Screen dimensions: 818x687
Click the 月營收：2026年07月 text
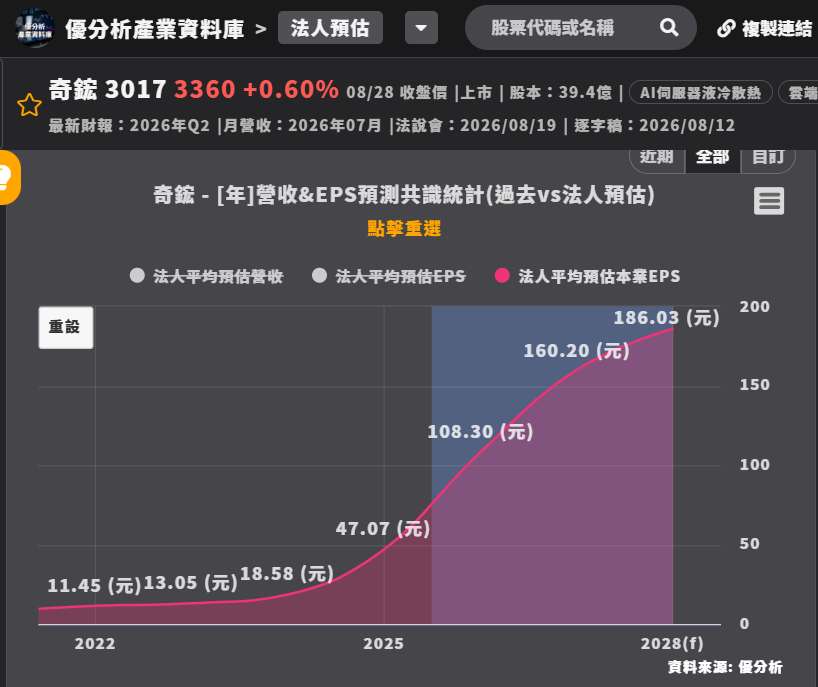tap(303, 125)
